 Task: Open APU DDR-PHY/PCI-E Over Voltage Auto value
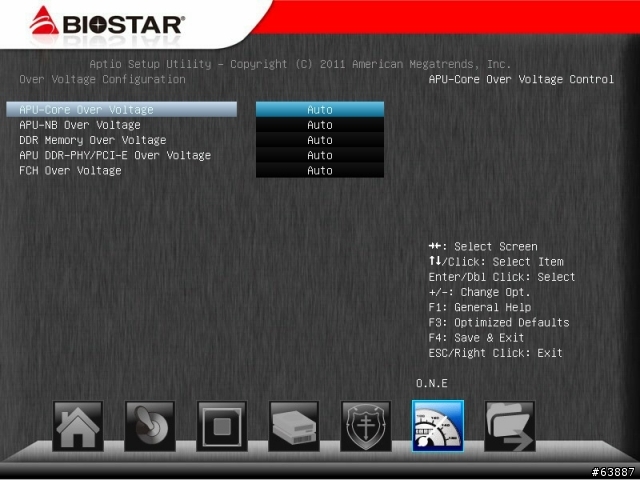(x=320, y=155)
